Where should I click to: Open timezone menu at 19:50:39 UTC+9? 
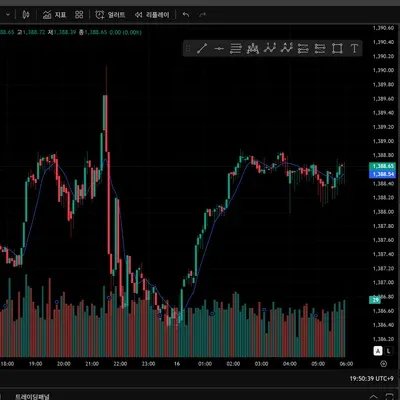coord(371,379)
